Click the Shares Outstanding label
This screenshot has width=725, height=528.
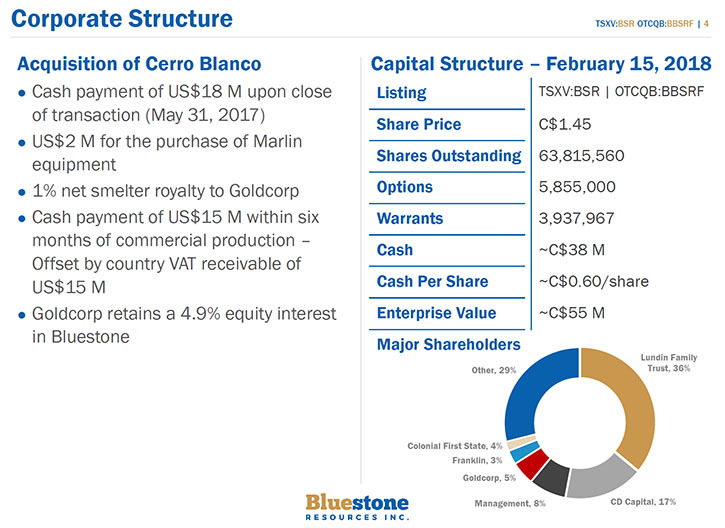pos(449,156)
